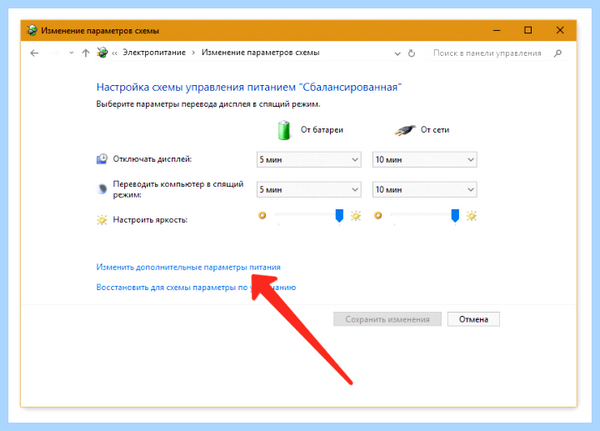This screenshot has height=431, width=600.
Task: Click the sleep moon icon
Action: [x=102, y=189]
